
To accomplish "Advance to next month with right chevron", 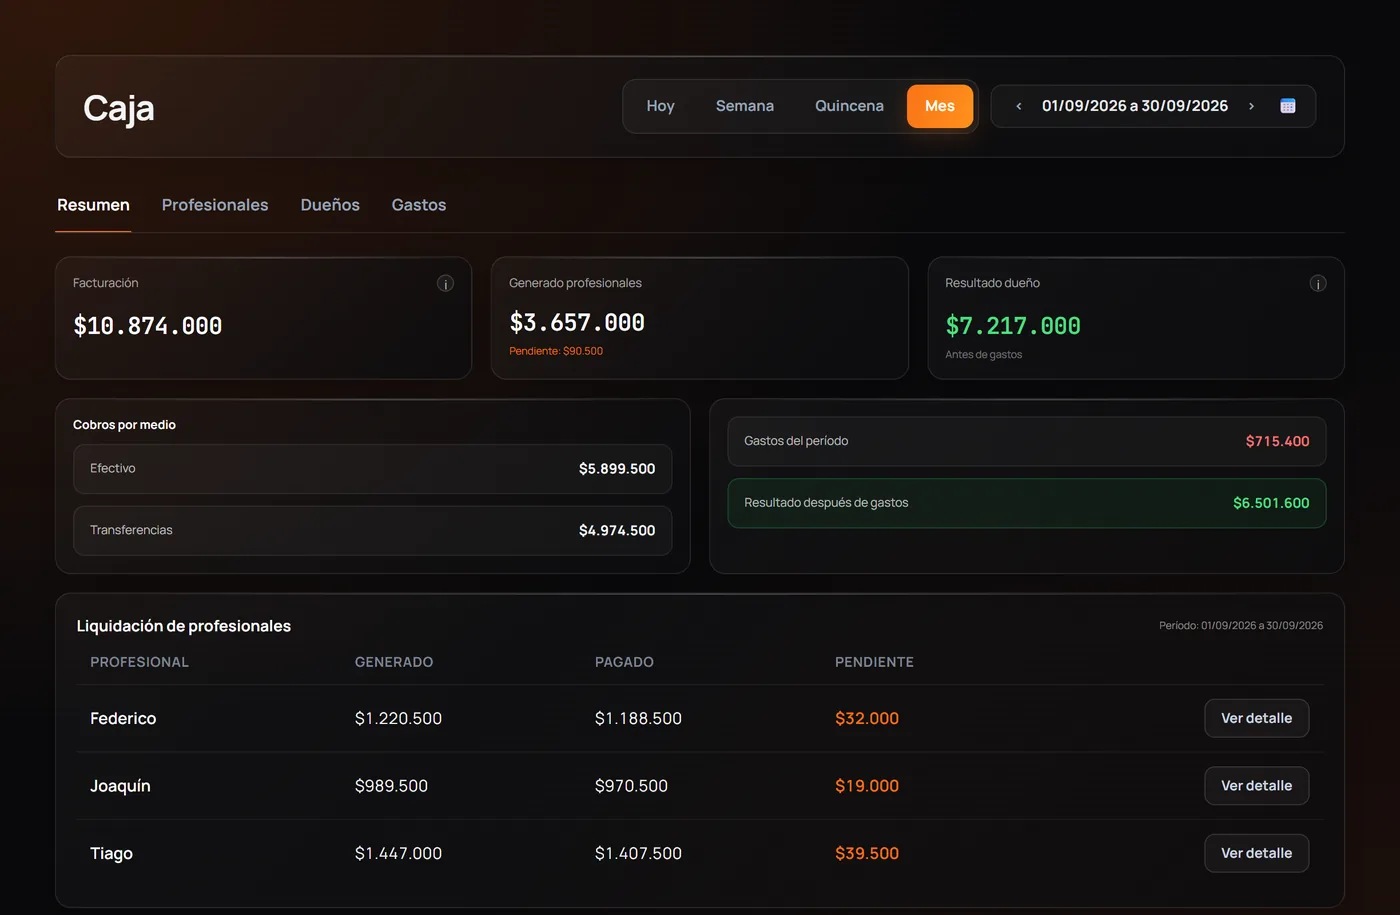I will 1251,106.
